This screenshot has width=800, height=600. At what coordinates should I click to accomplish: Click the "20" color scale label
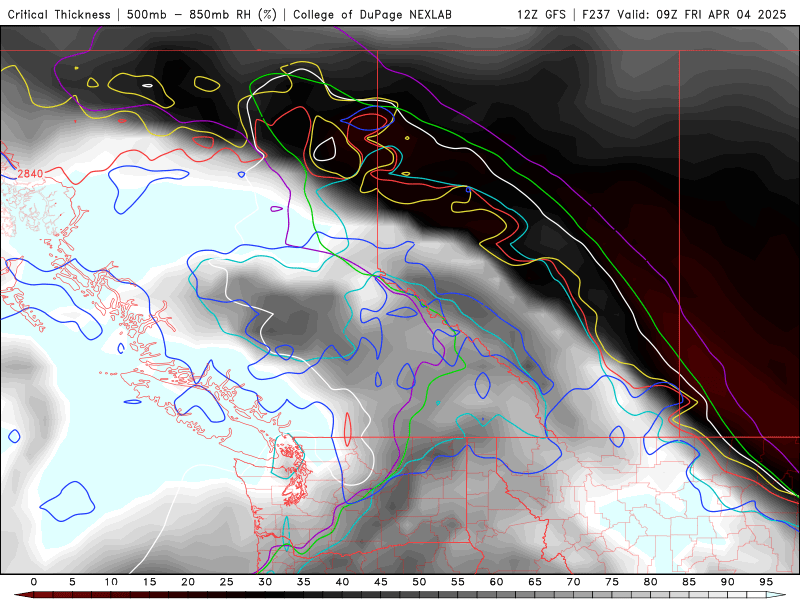188,582
